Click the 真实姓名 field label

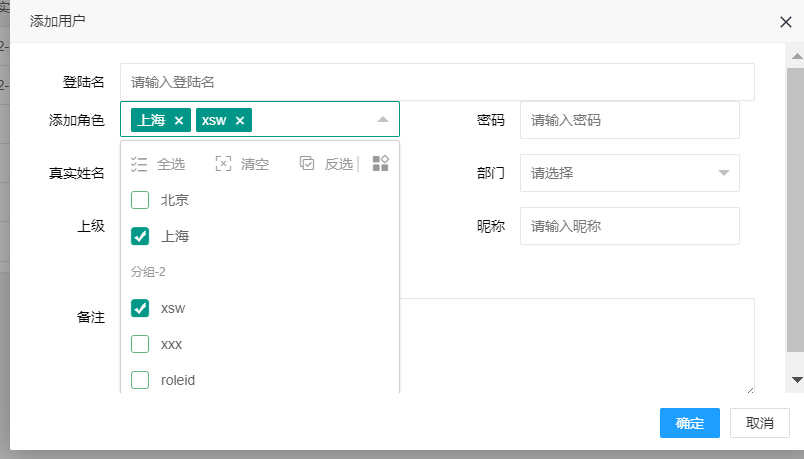tap(77, 173)
